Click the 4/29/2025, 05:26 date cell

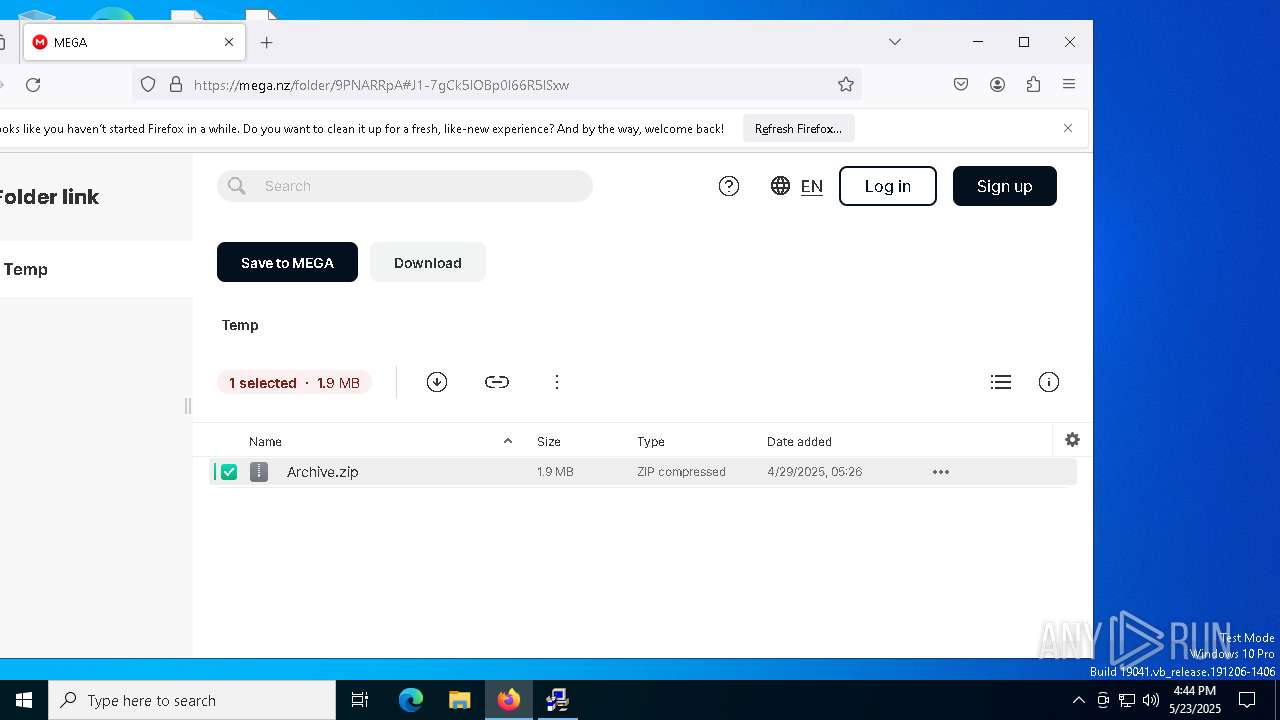[x=814, y=472]
